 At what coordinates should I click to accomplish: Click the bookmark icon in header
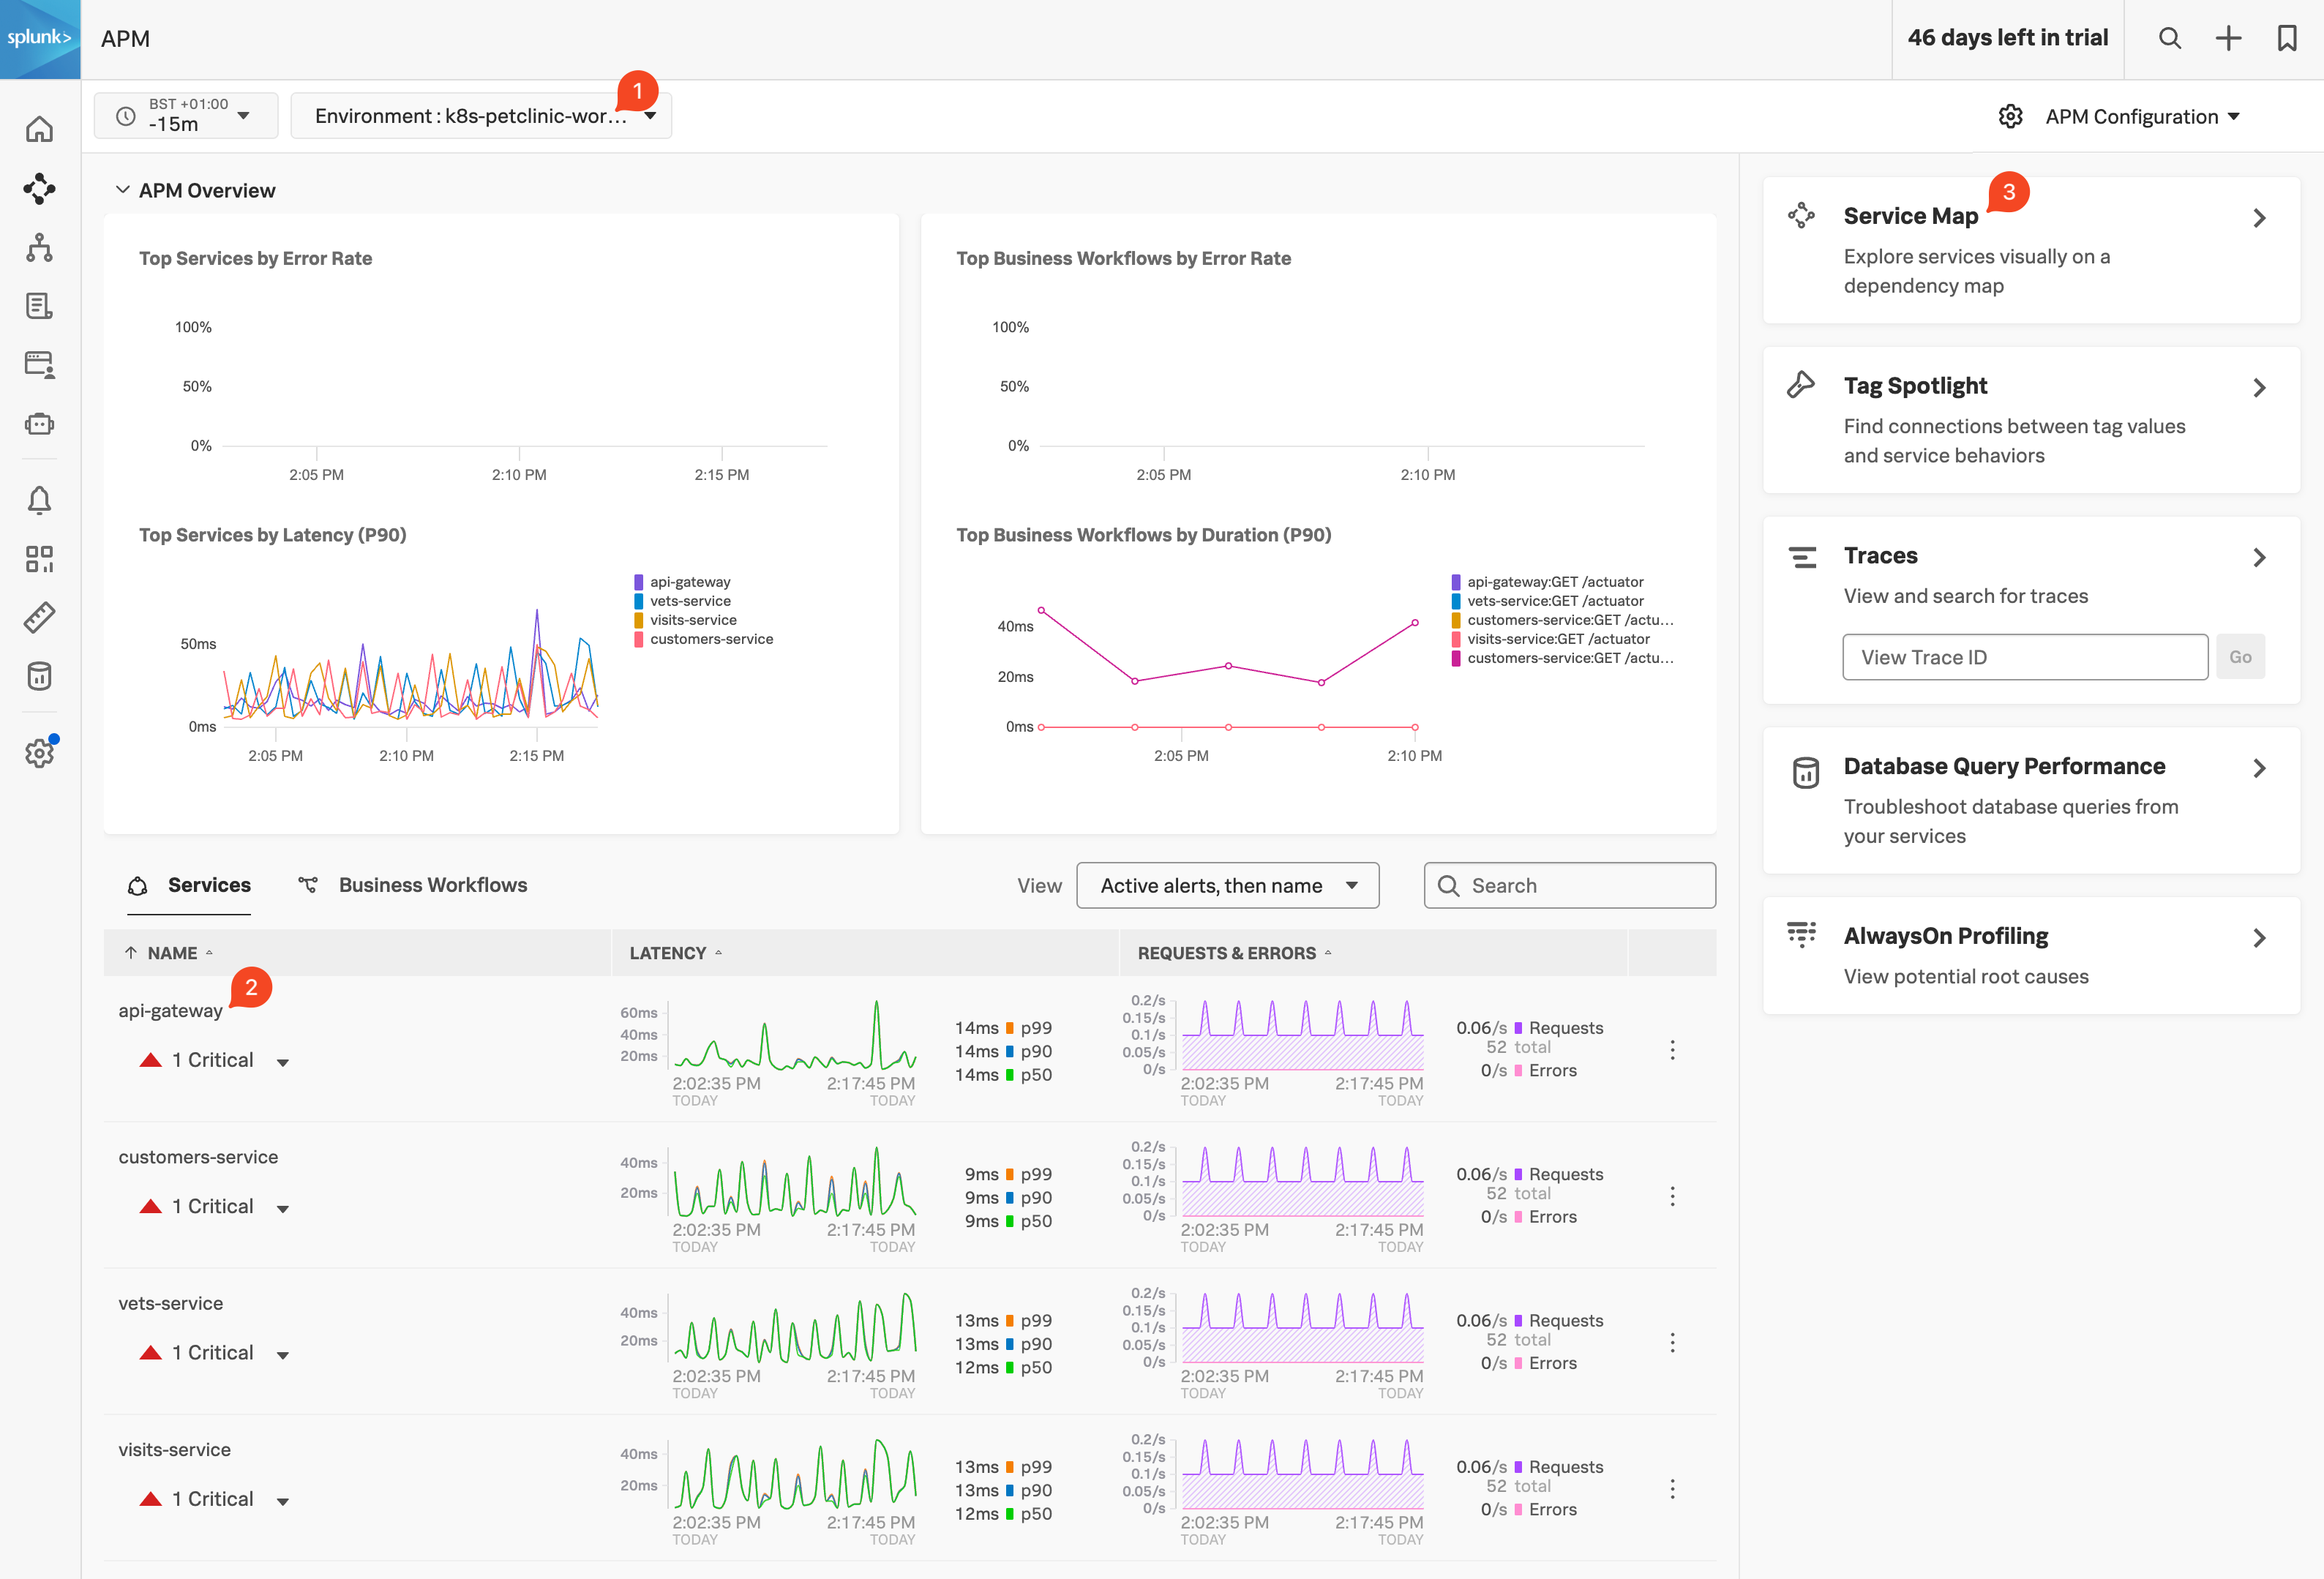coord(2287,38)
